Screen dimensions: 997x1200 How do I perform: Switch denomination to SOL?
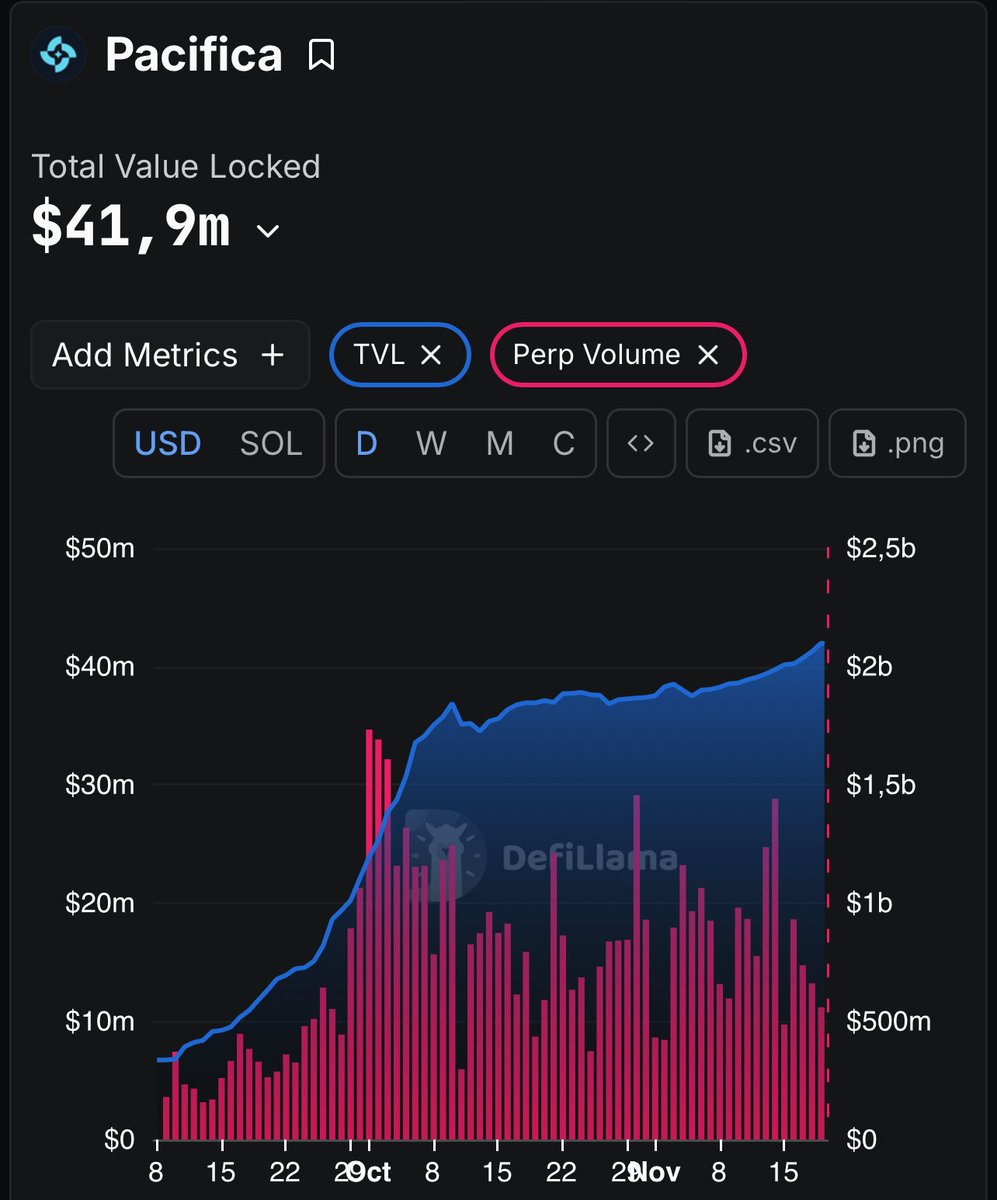click(x=271, y=443)
